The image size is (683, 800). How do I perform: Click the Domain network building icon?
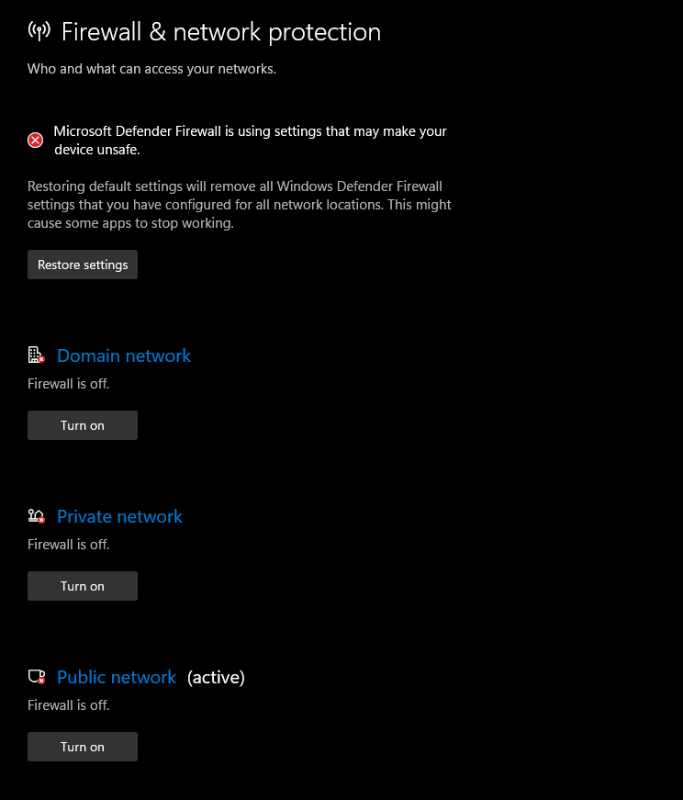point(37,355)
